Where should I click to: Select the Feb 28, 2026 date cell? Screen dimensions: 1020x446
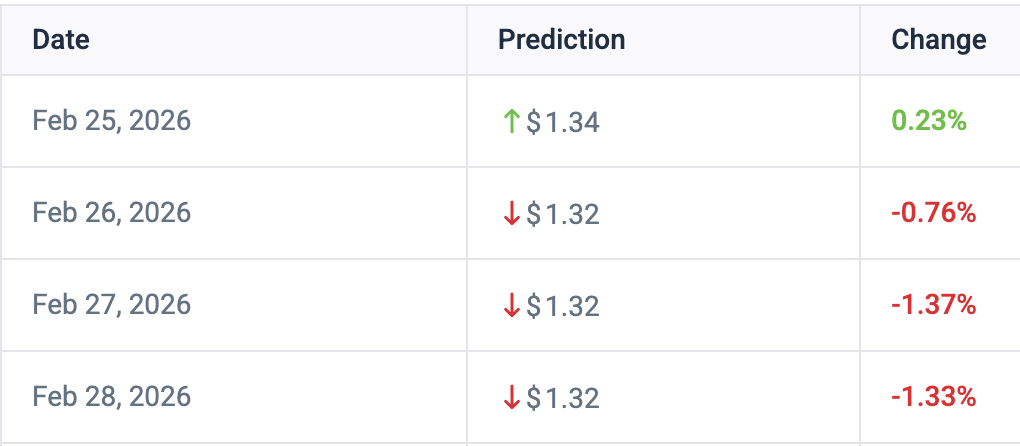(111, 397)
